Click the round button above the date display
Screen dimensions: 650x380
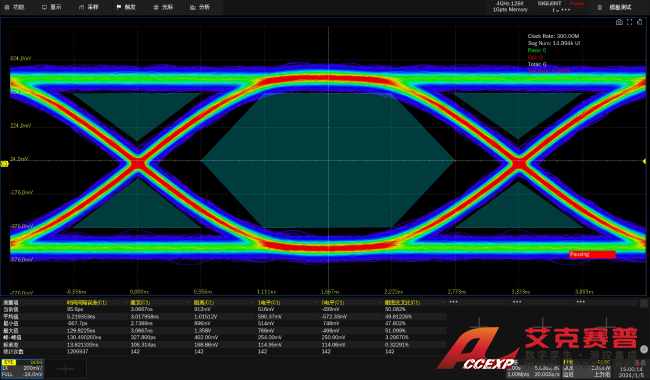644,349
